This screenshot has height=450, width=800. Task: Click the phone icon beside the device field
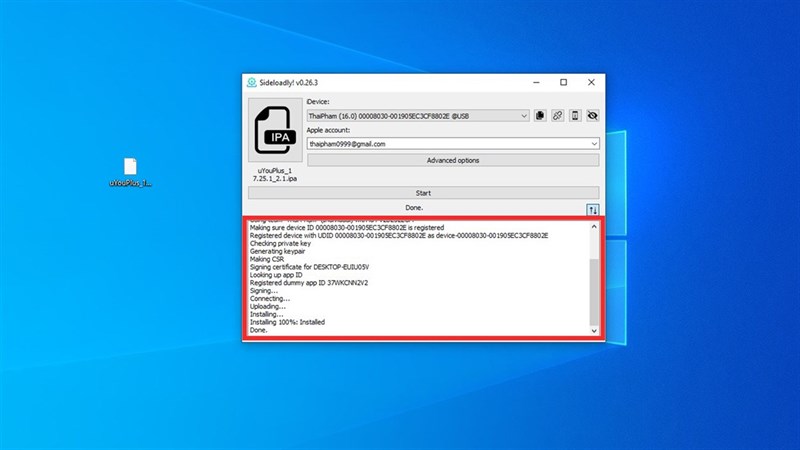tap(575, 116)
